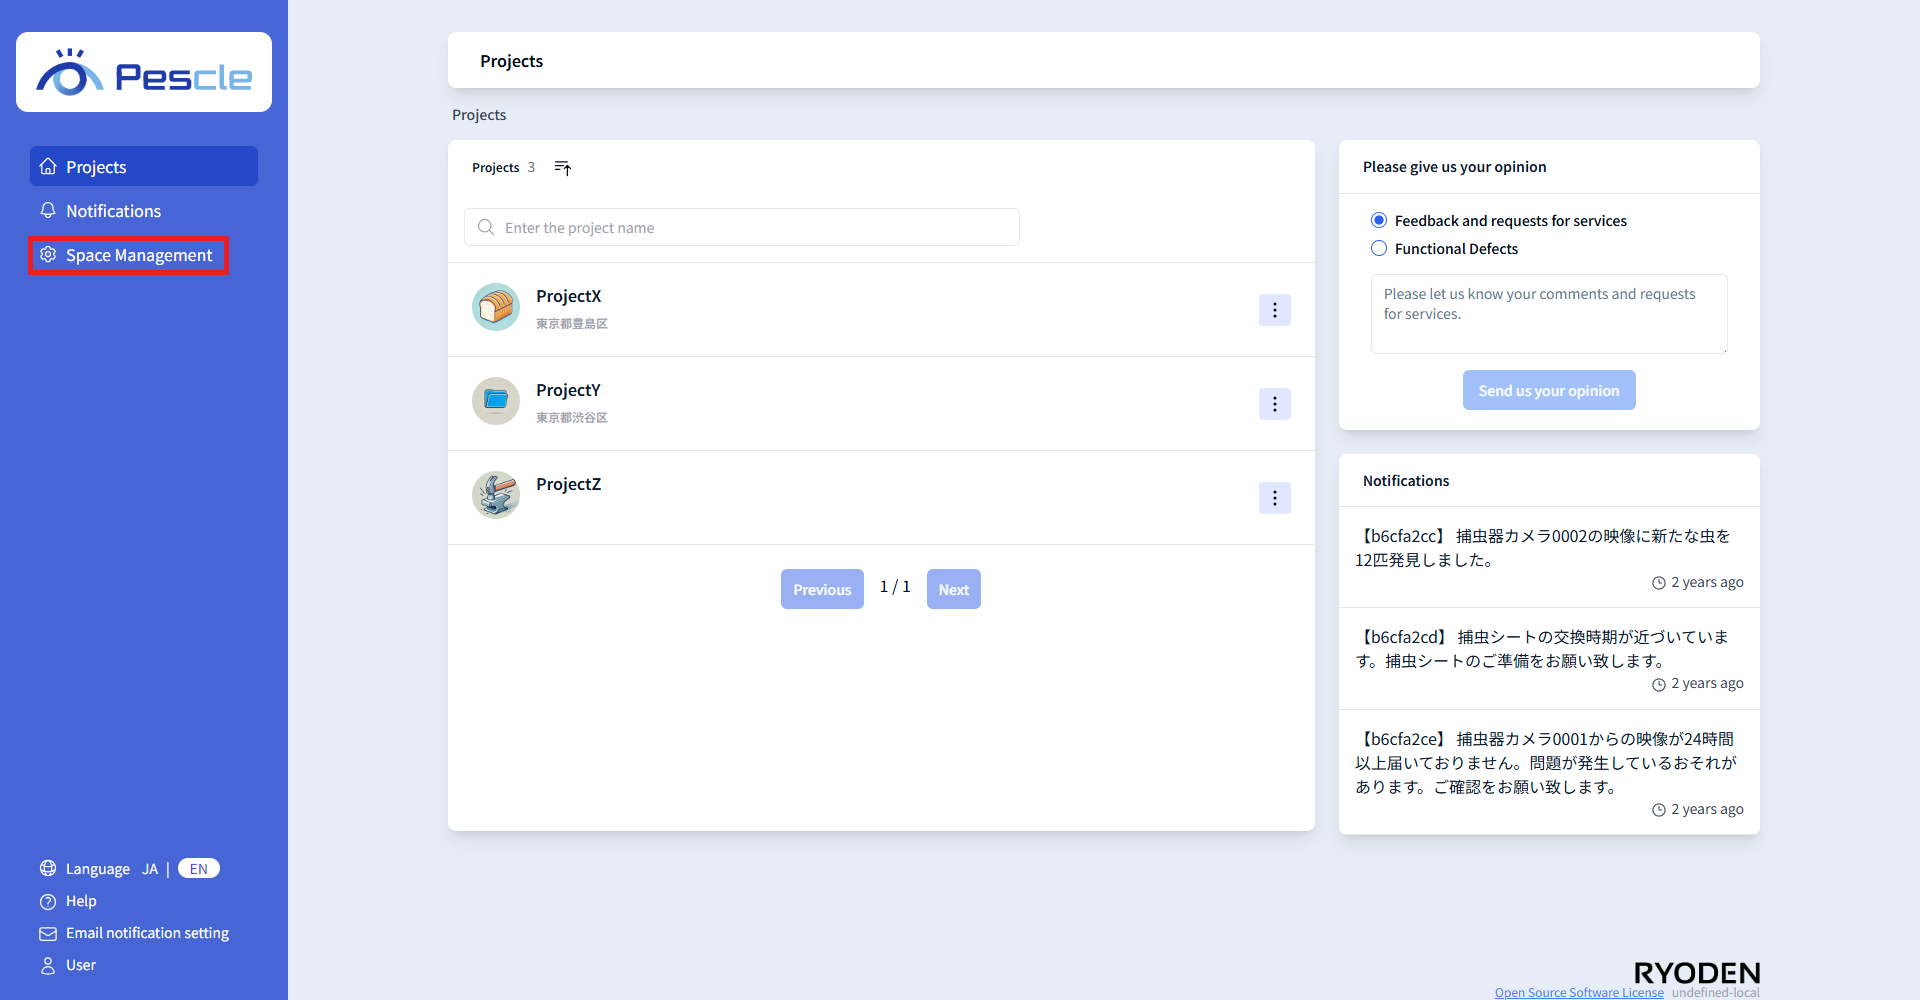Expand the options menu for ProjectZ
Image resolution: width=1920 pixels, height=1000 pixels.
(x=1274, y=498)
